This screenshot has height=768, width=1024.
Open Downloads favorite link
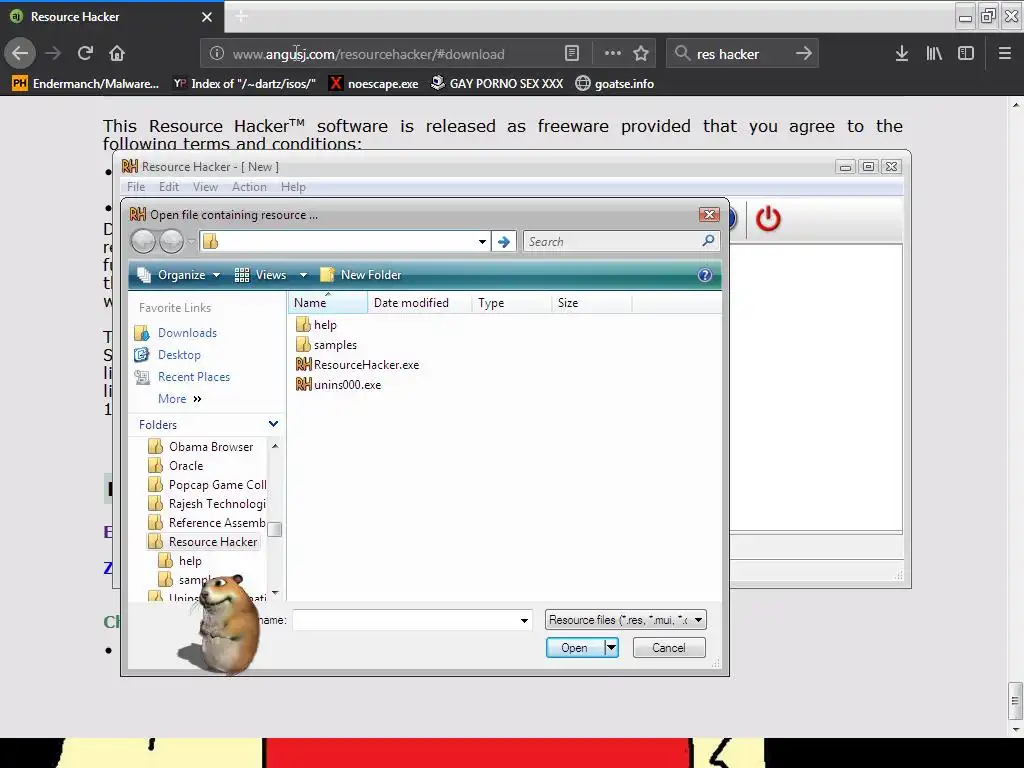(176, 333)
